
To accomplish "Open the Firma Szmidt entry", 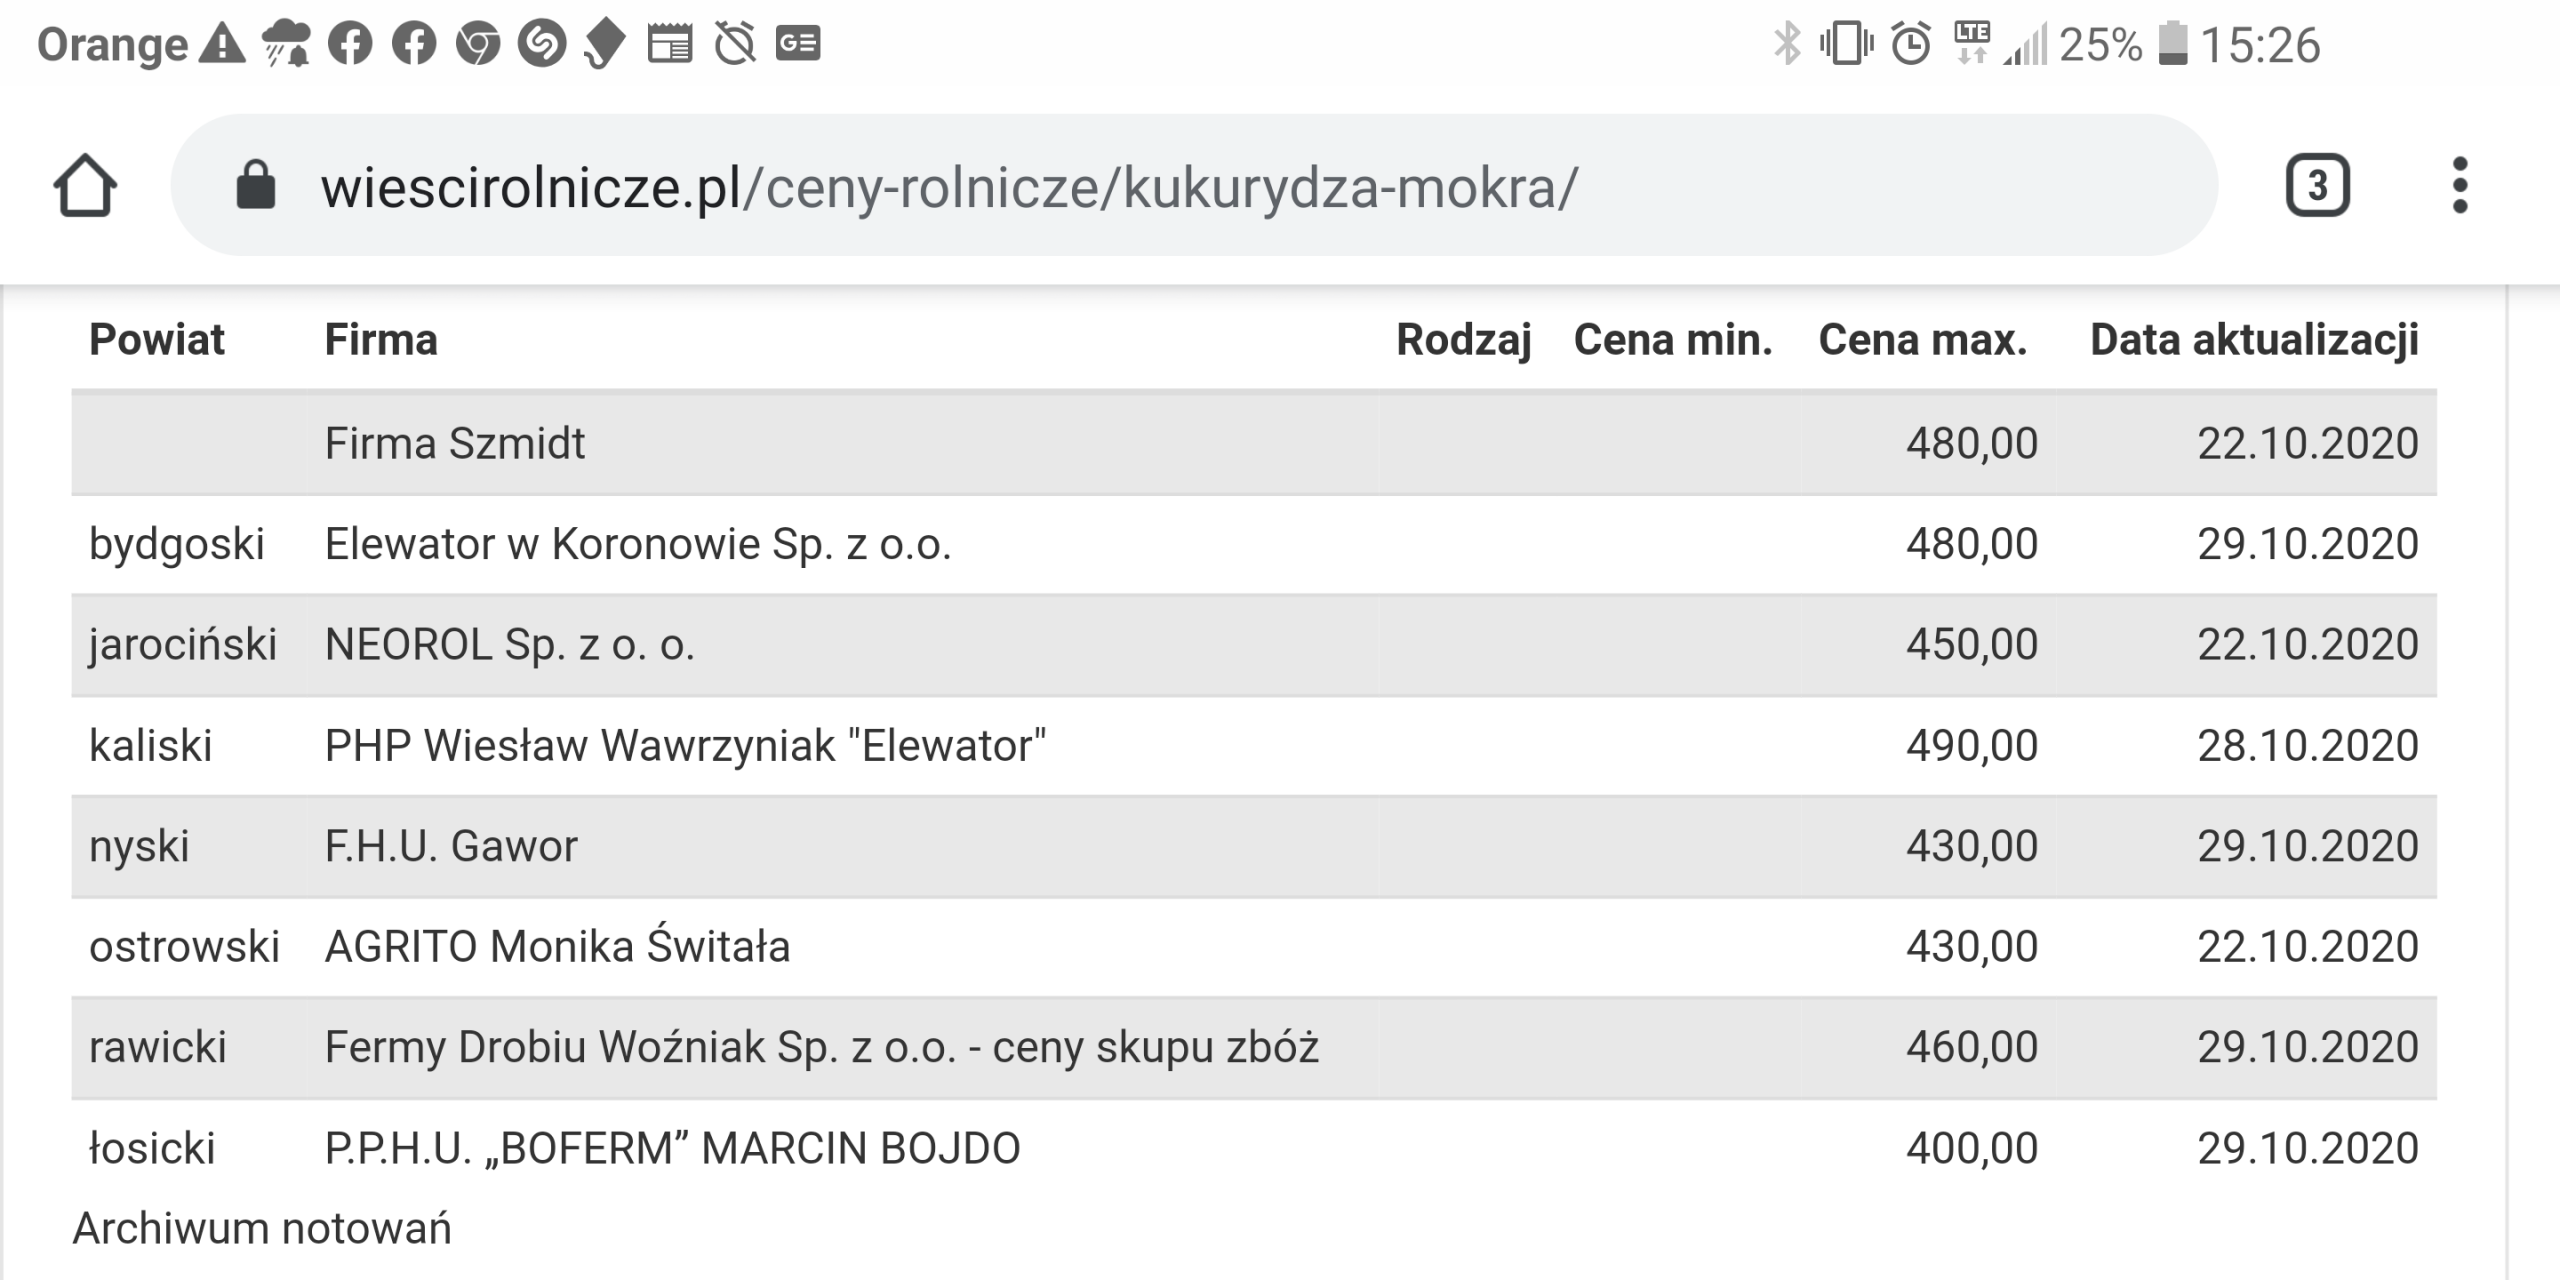I will (x=455, y=443).
